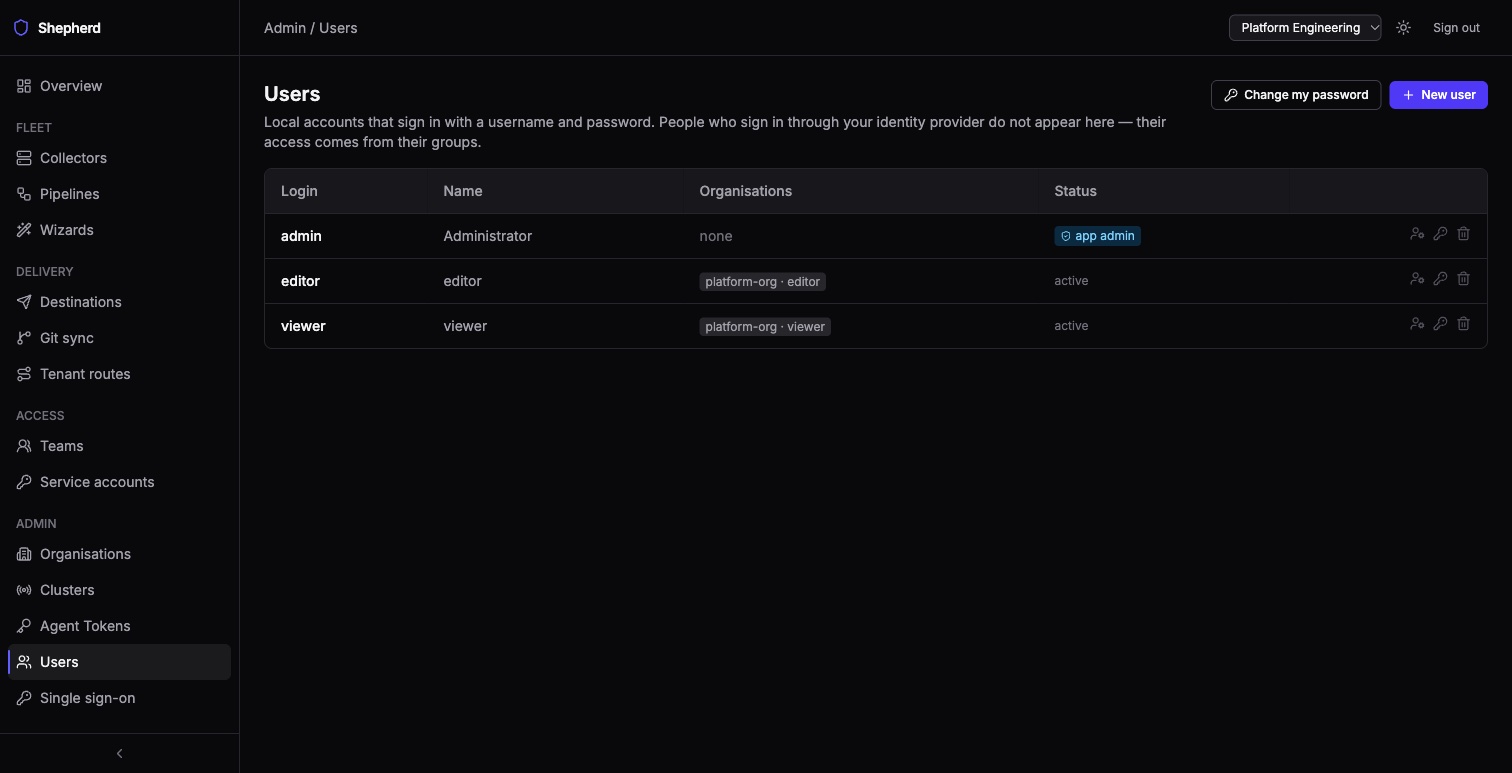Delete the admin user via trash icon
The height and width of the screenshot is (773, 1512).
(x=1463, y=234)
